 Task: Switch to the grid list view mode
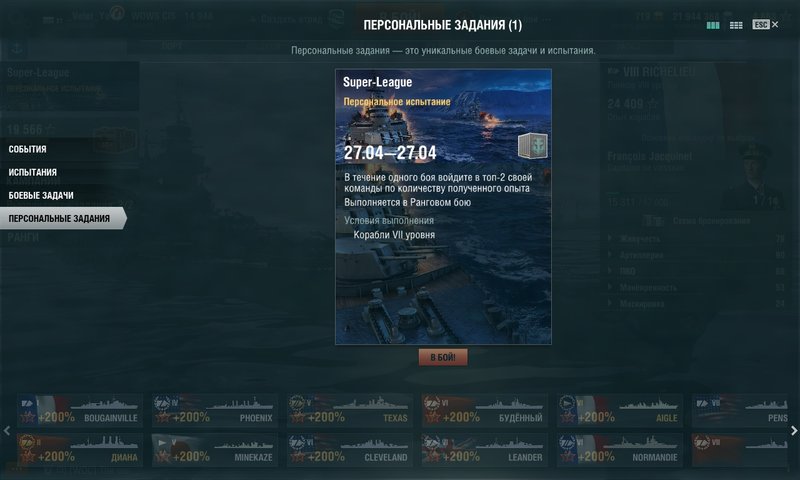(736, 25)
